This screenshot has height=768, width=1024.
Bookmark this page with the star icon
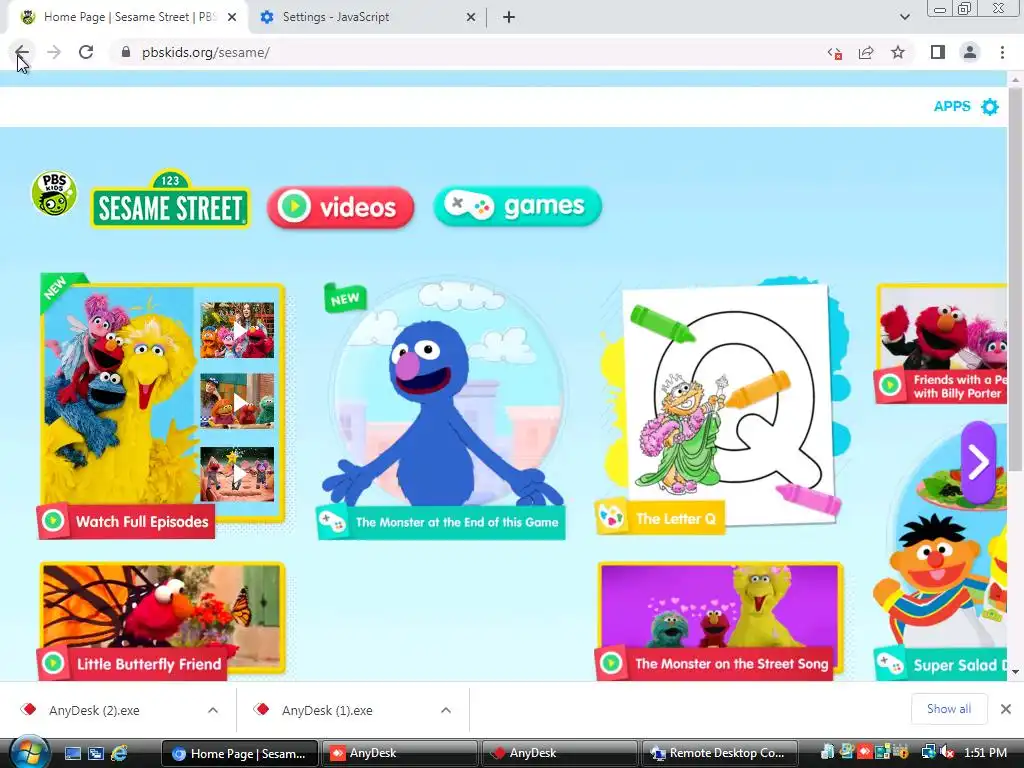898,52
